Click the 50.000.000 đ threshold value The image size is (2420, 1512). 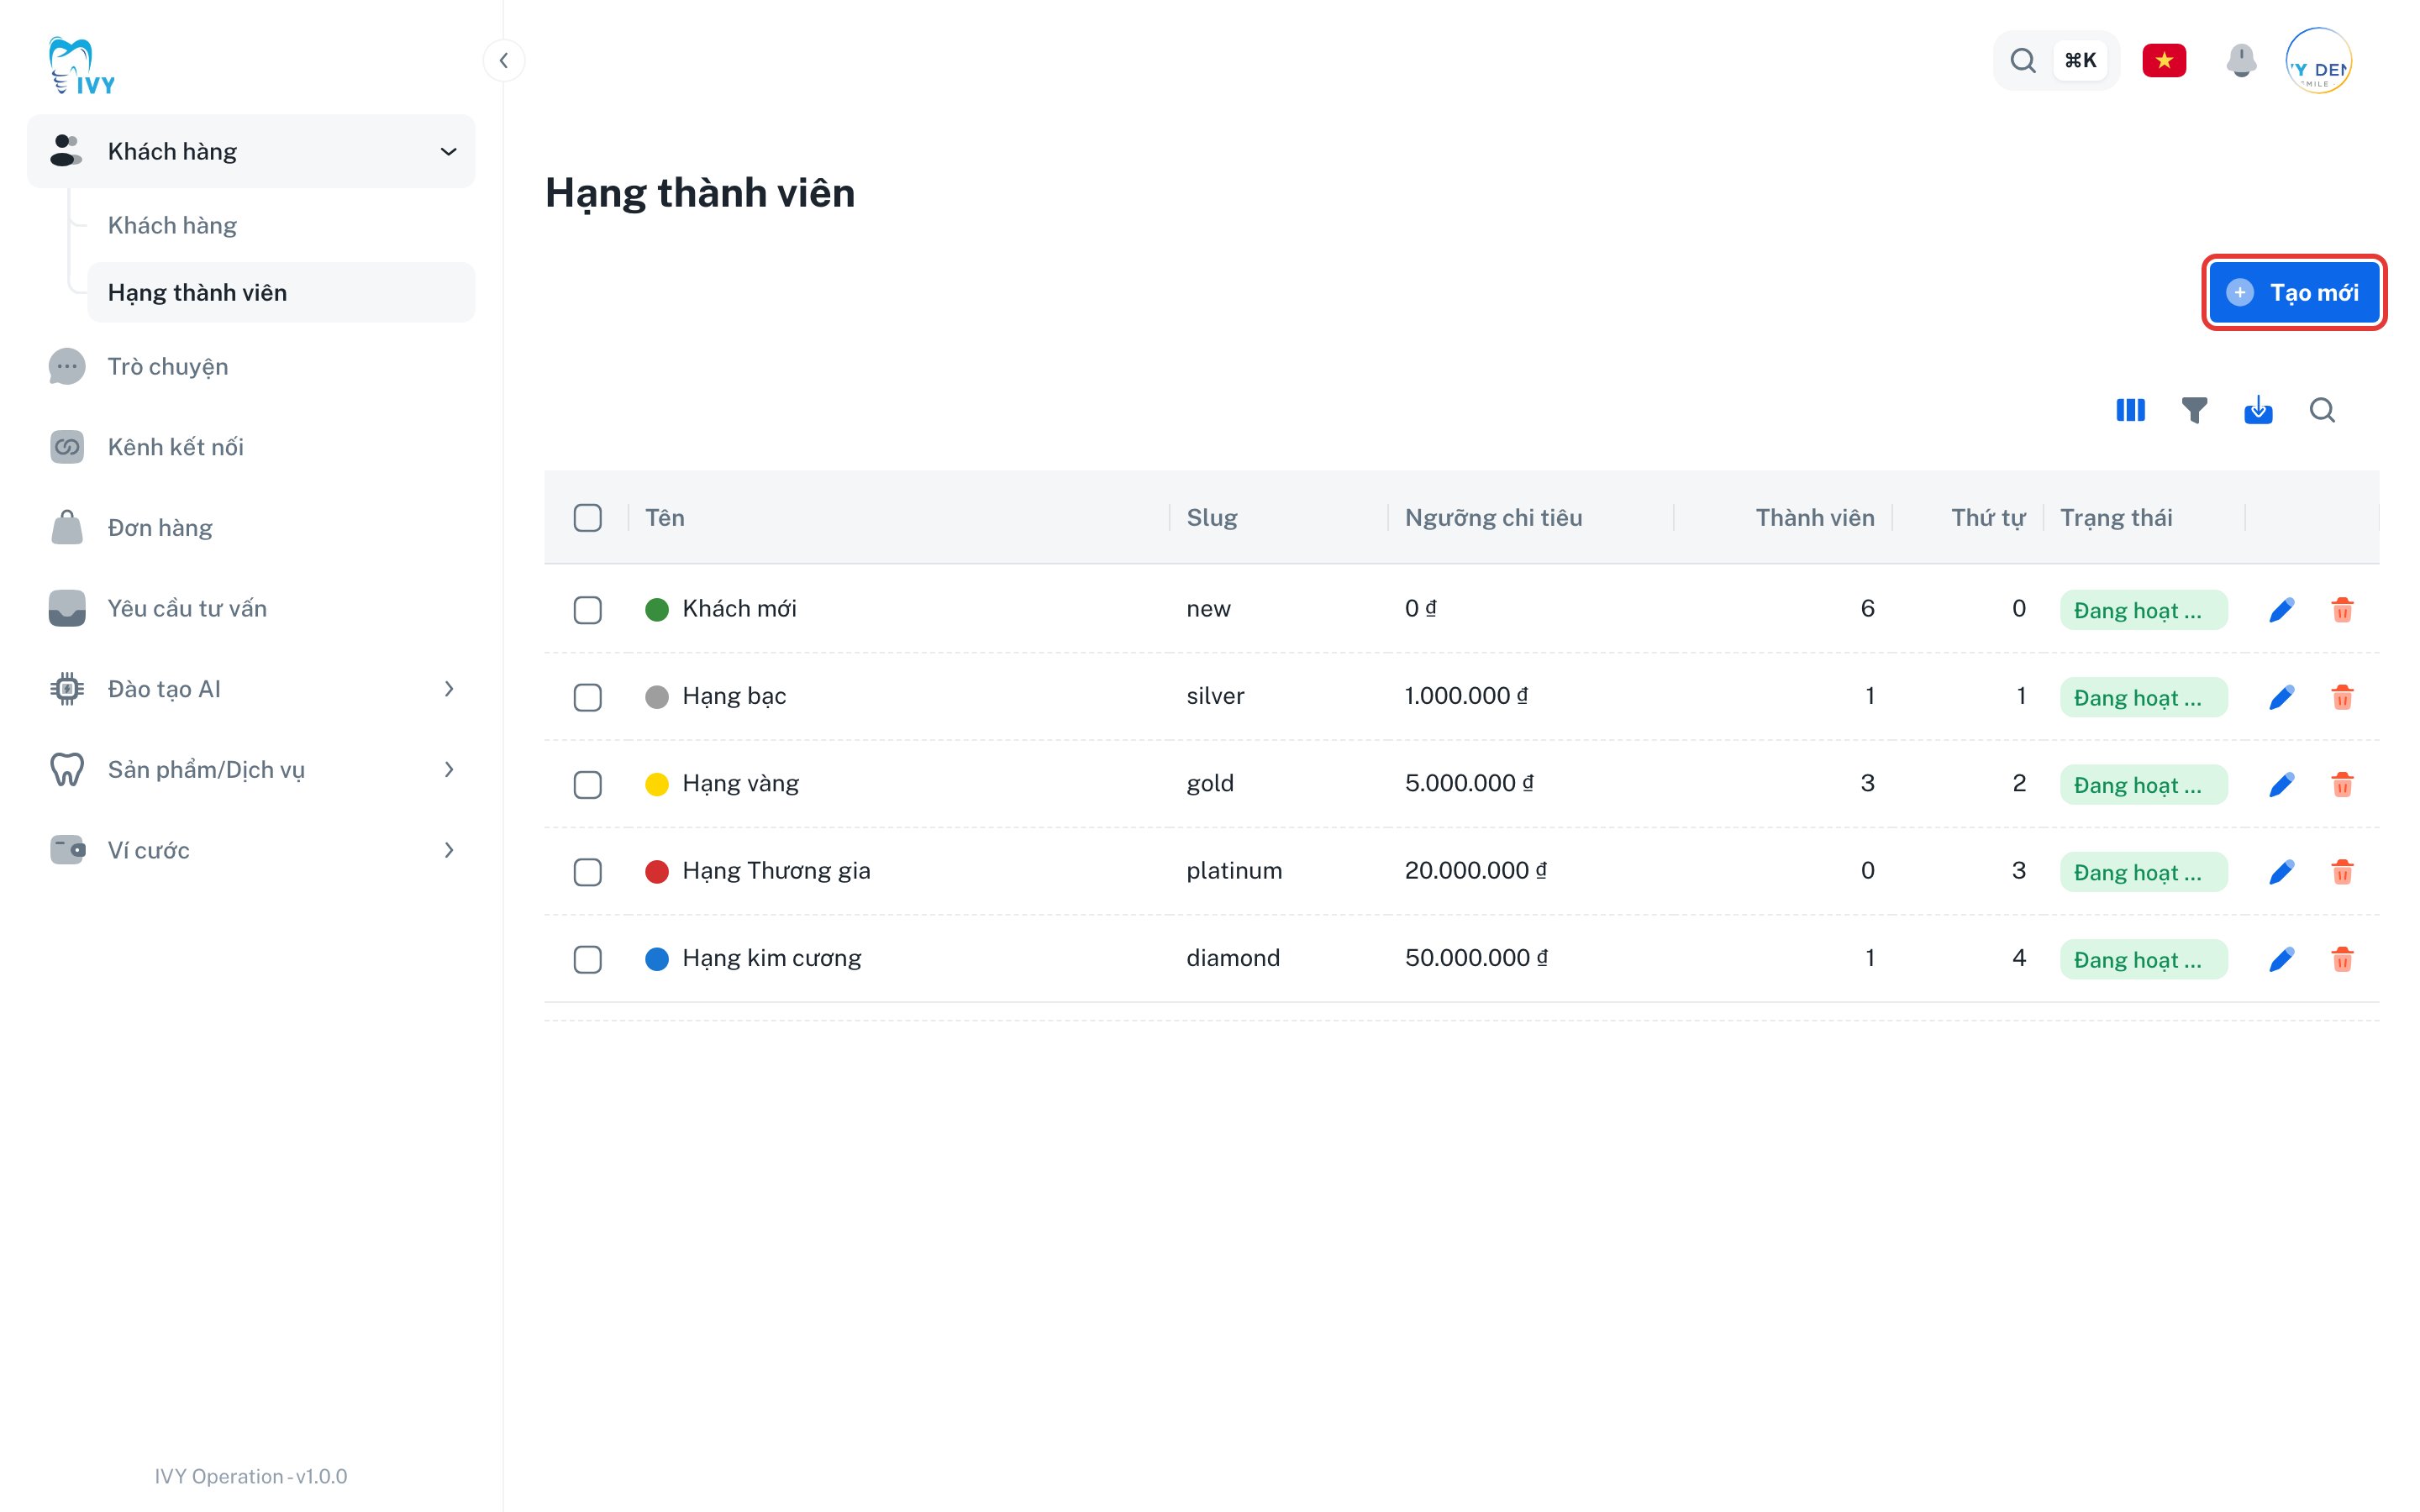click(1476, 958)
